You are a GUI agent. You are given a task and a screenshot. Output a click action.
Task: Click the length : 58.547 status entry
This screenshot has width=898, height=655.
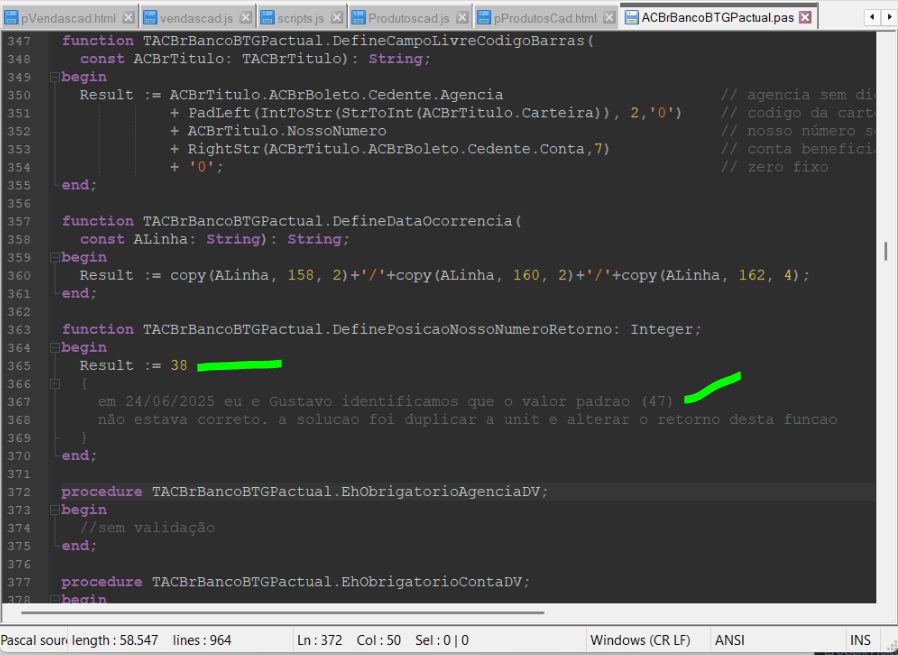click(x=115, y=640)
